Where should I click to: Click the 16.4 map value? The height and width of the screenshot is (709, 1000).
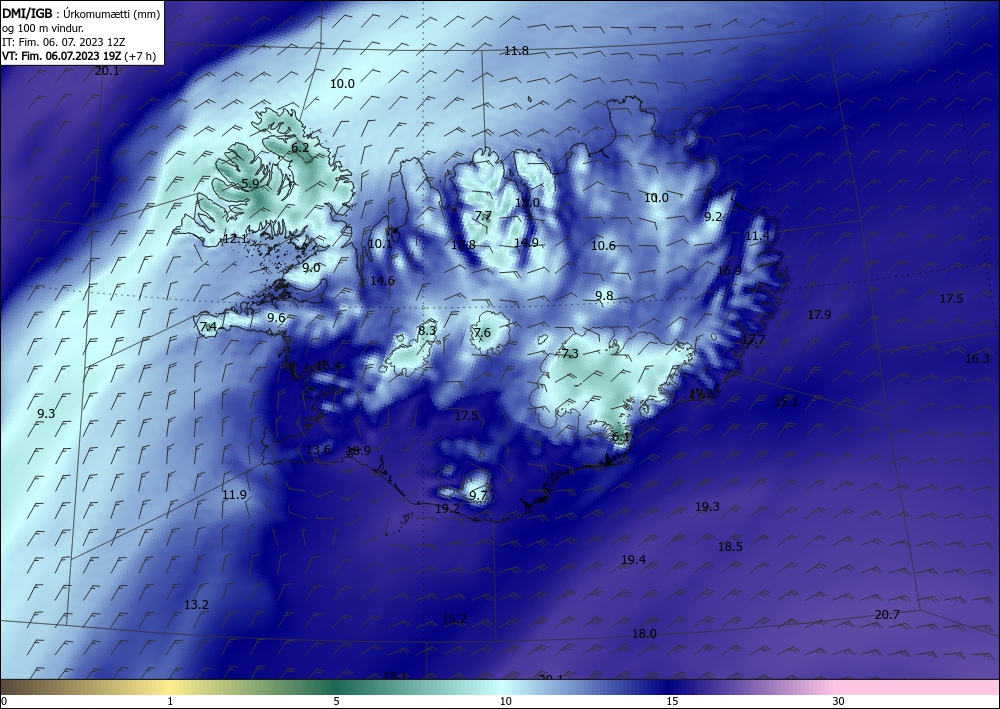pos(328,366)
